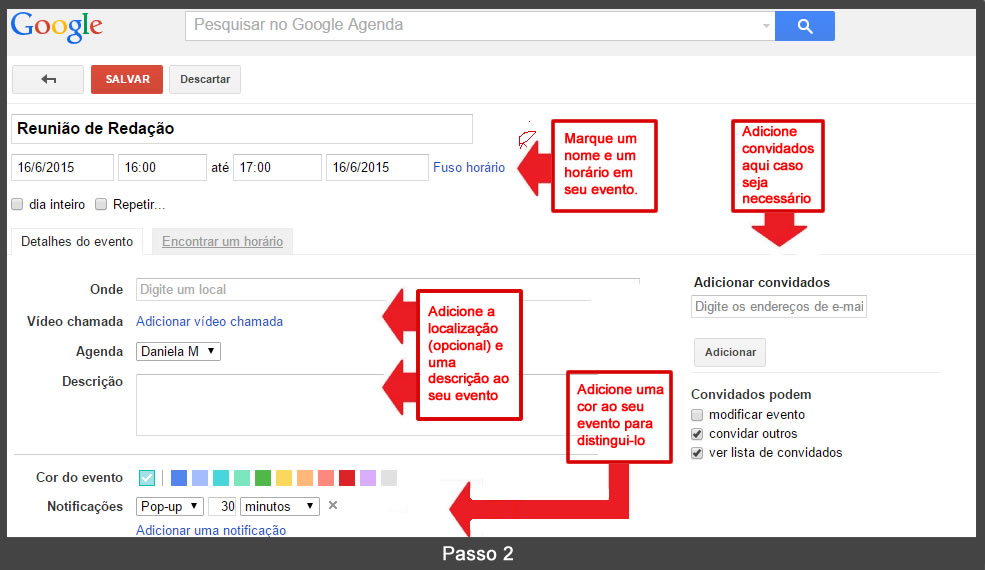Switch to the 'Encontrar um horário' tab
Viewport: 985px width, 570px height.
tap(222, 241)
